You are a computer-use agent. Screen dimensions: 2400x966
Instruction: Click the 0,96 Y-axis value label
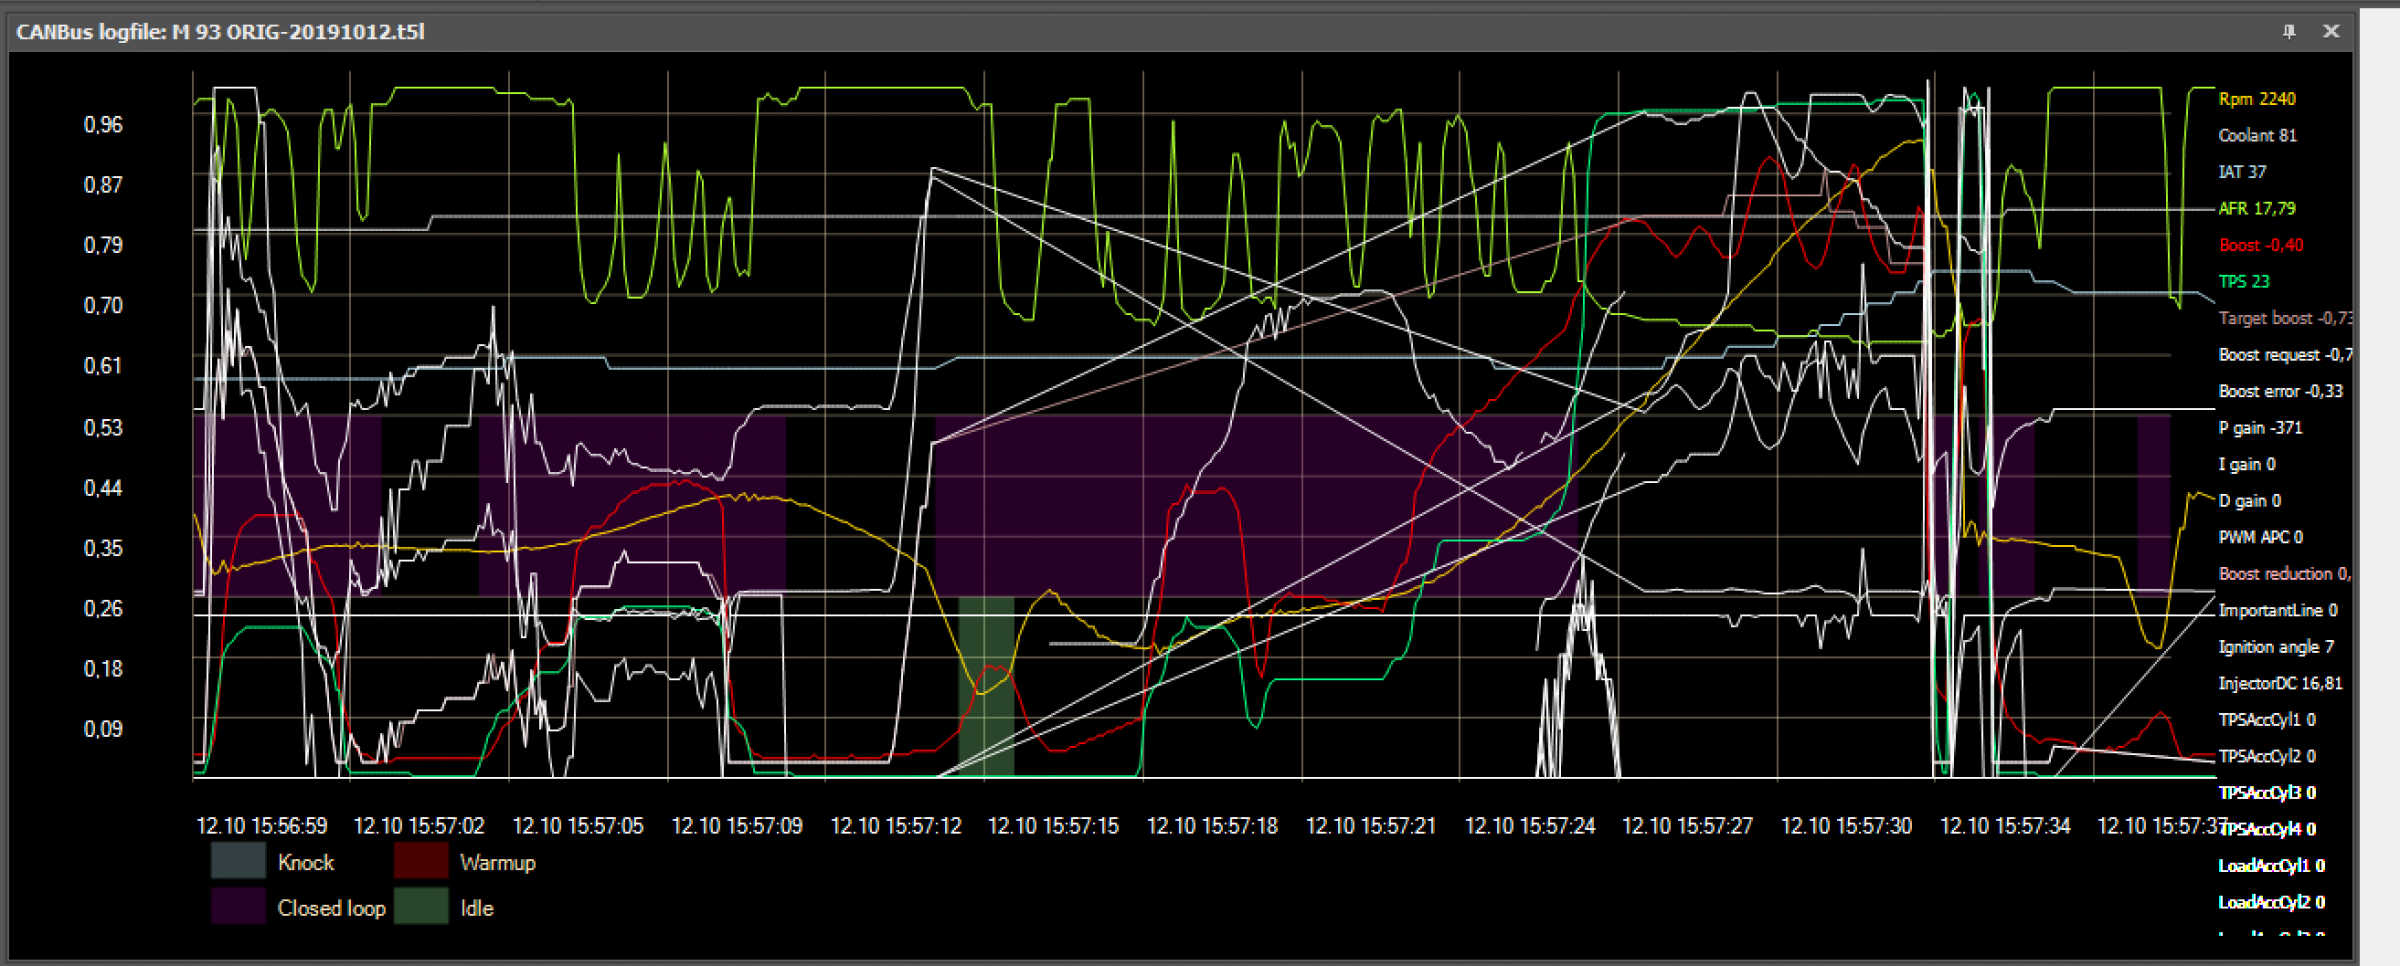pos(103,125)
